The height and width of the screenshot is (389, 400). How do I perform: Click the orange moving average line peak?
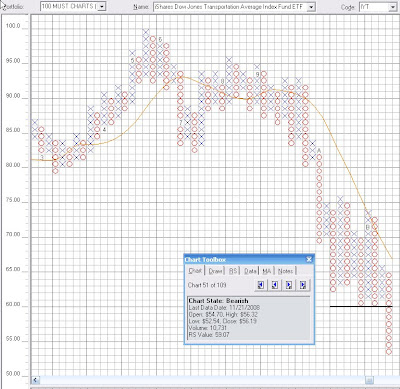tap(180, 77)
